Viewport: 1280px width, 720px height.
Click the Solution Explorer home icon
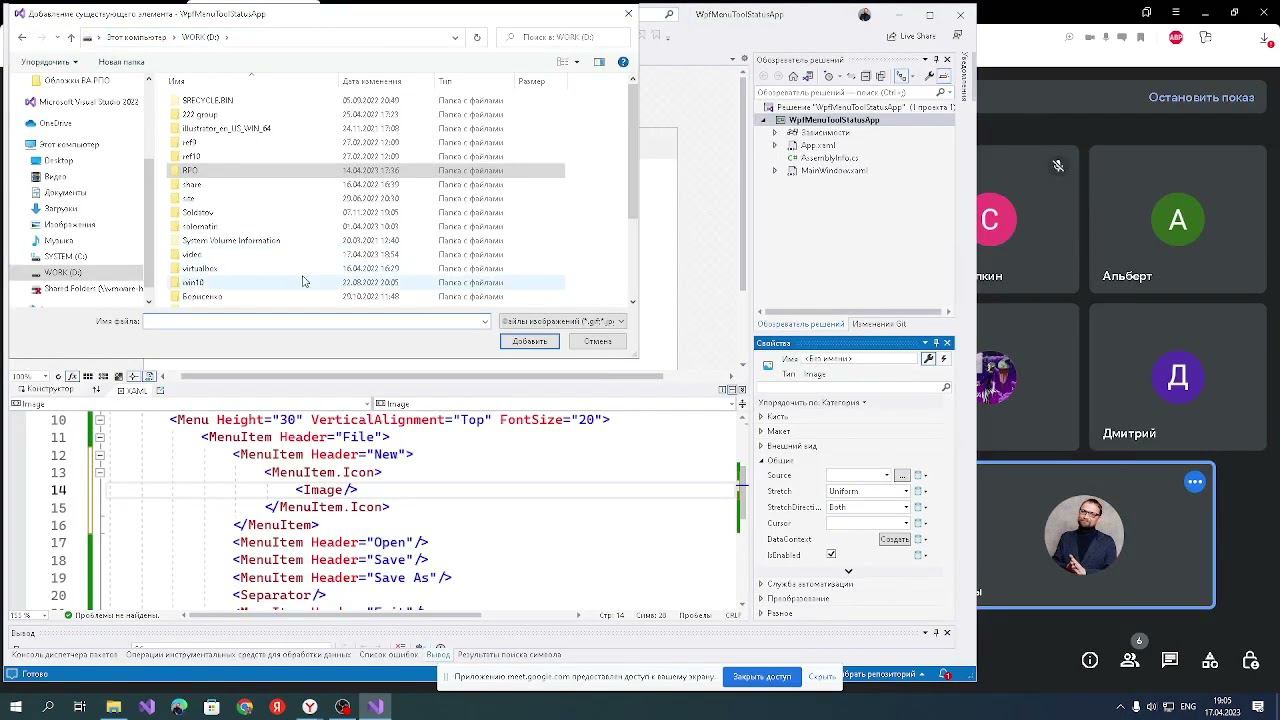coord(793,76)
